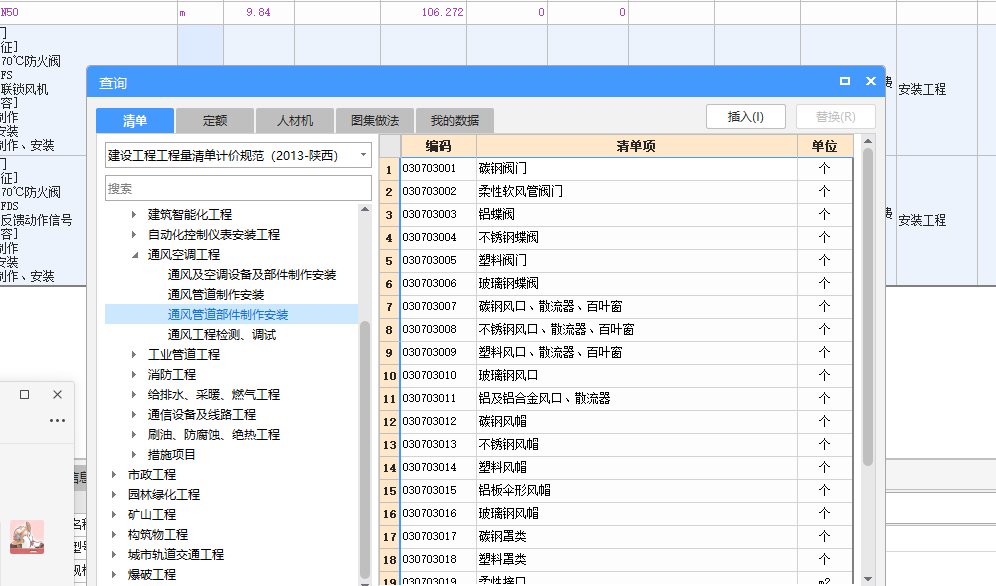Select row 铝蝶阀
This screenshot has height=586, width=996.
[x=616, y=215]
